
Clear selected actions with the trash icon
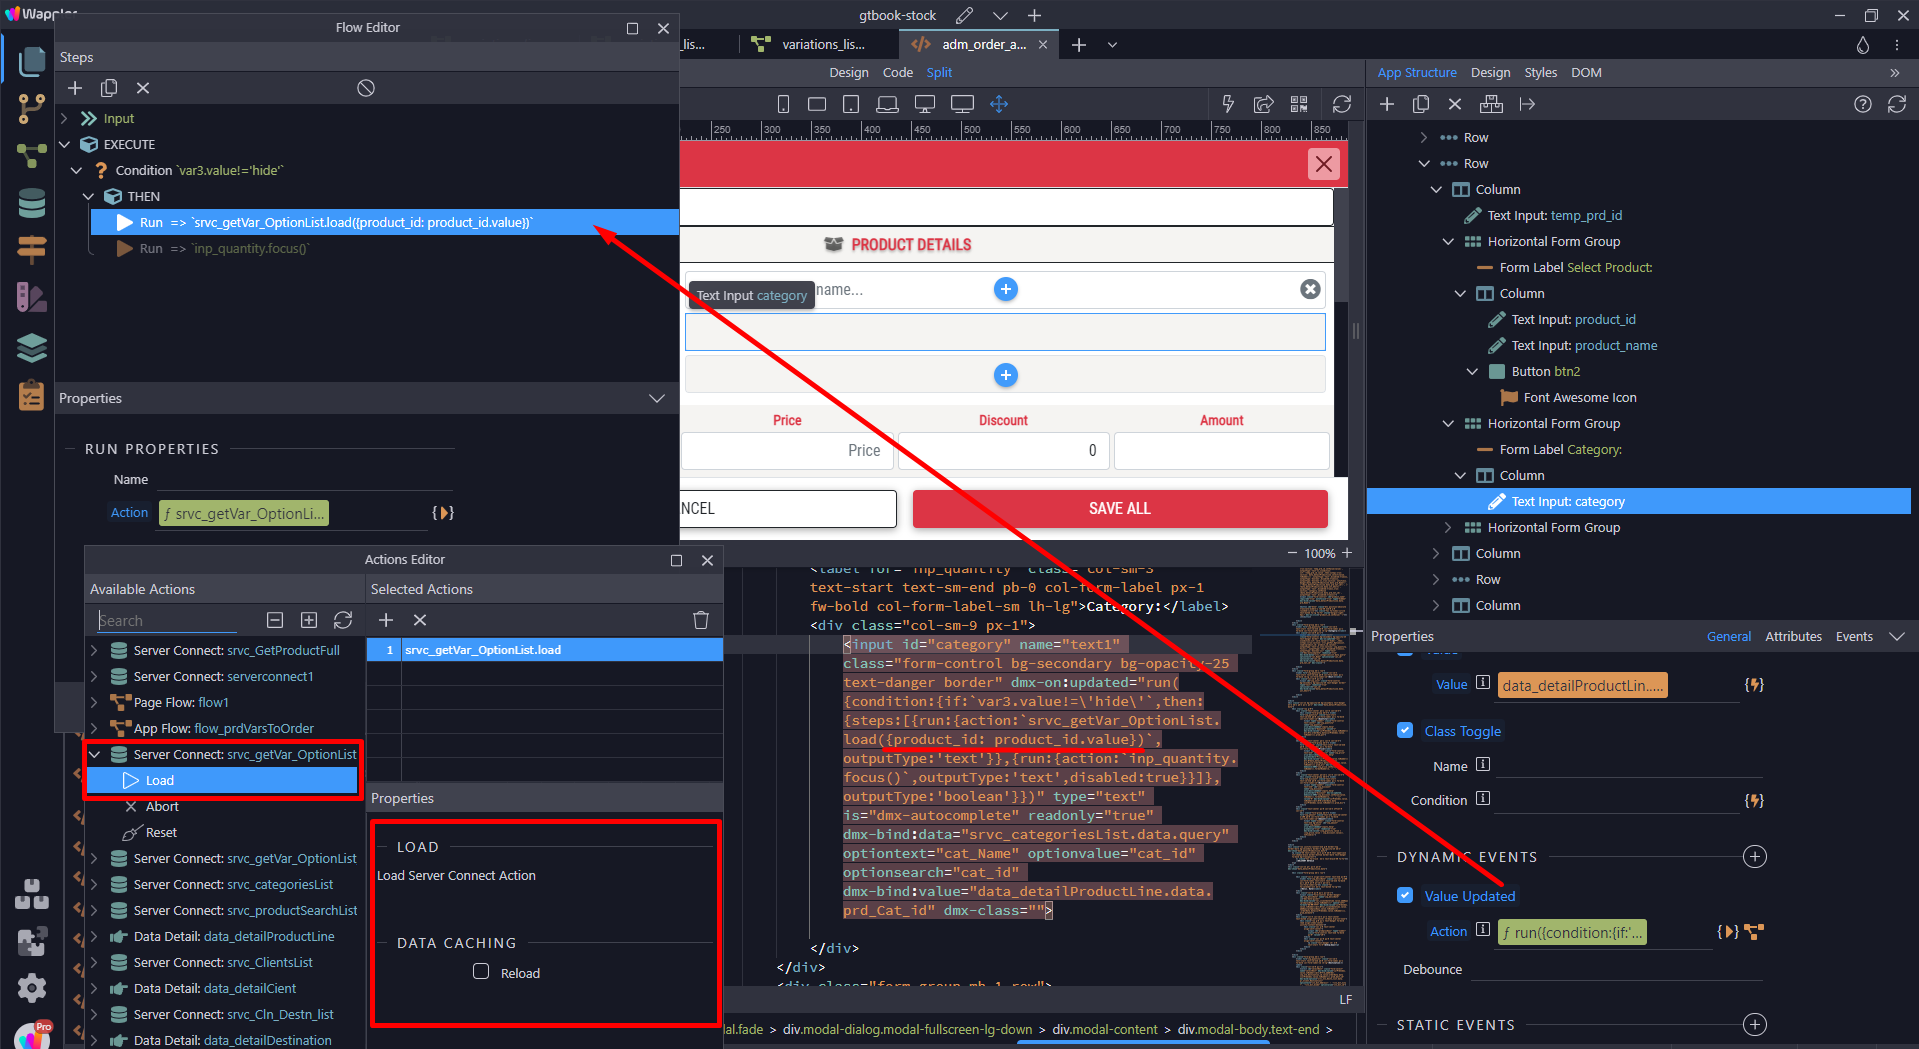pos(701,620)
